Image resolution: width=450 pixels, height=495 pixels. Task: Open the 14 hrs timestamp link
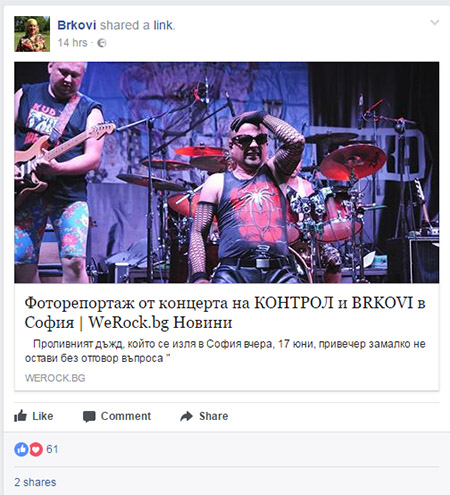tap(72, 43)
